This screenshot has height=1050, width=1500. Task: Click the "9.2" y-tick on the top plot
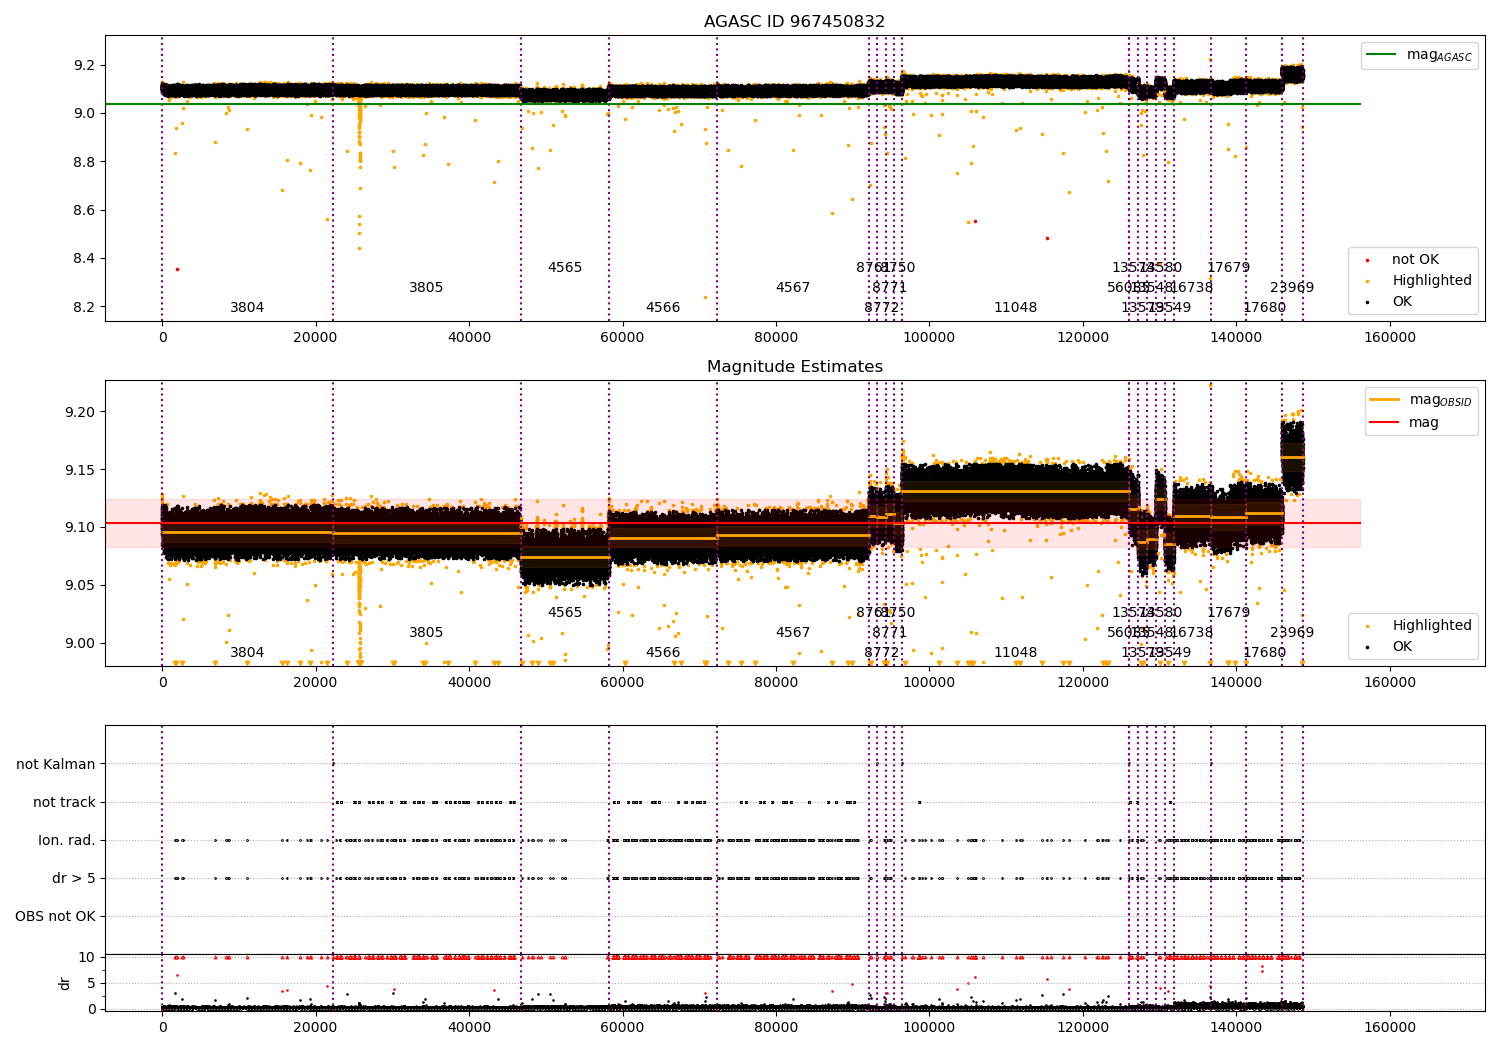coord(84,65)
